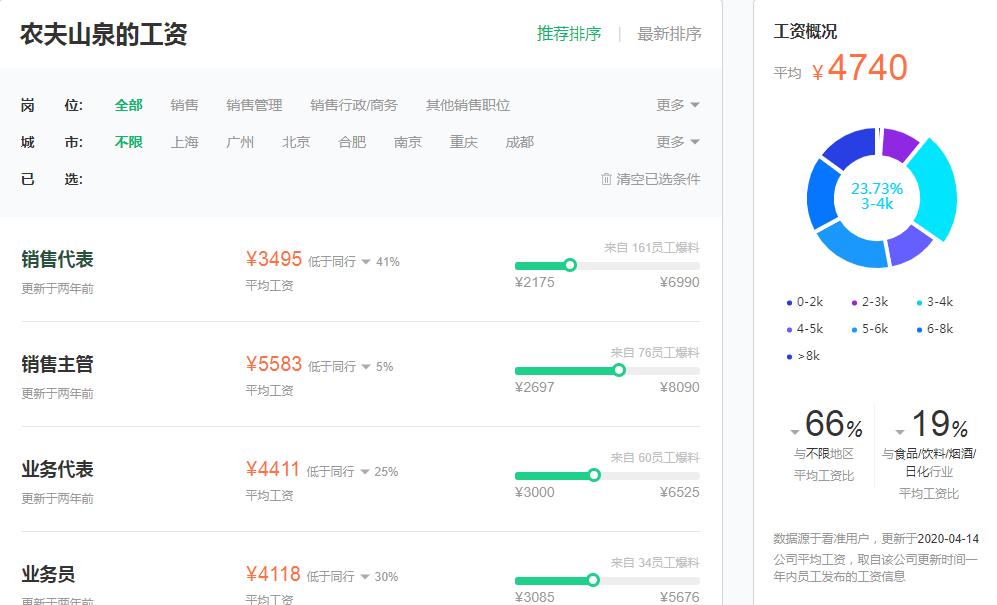Switch to 推荐排序 sorting
Image resolution: width=997 pixels, height=605 pixels.
pyautogui.click(x=569, y=34)
